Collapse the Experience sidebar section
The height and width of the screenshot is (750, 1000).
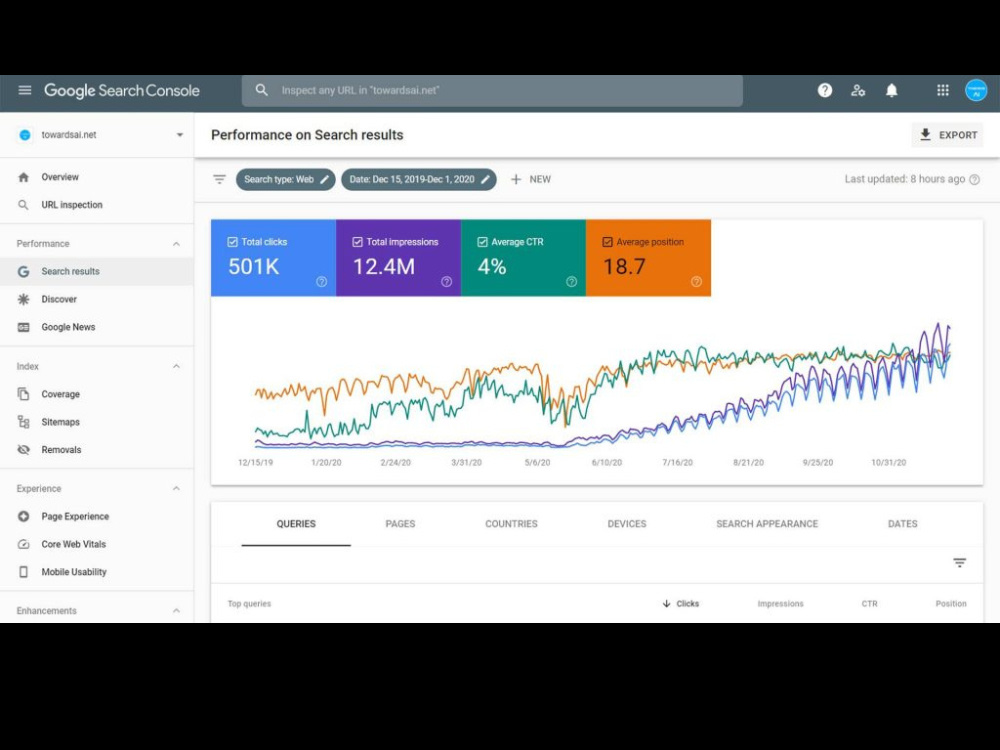176,489
